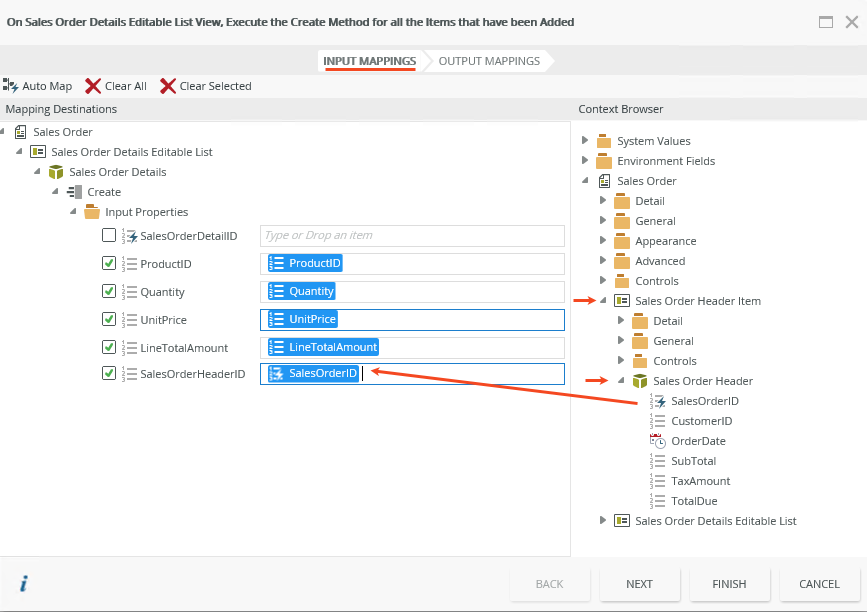Select CustomerID in the Context Browser
Screen dimensions: 867x612
point(701,421)
